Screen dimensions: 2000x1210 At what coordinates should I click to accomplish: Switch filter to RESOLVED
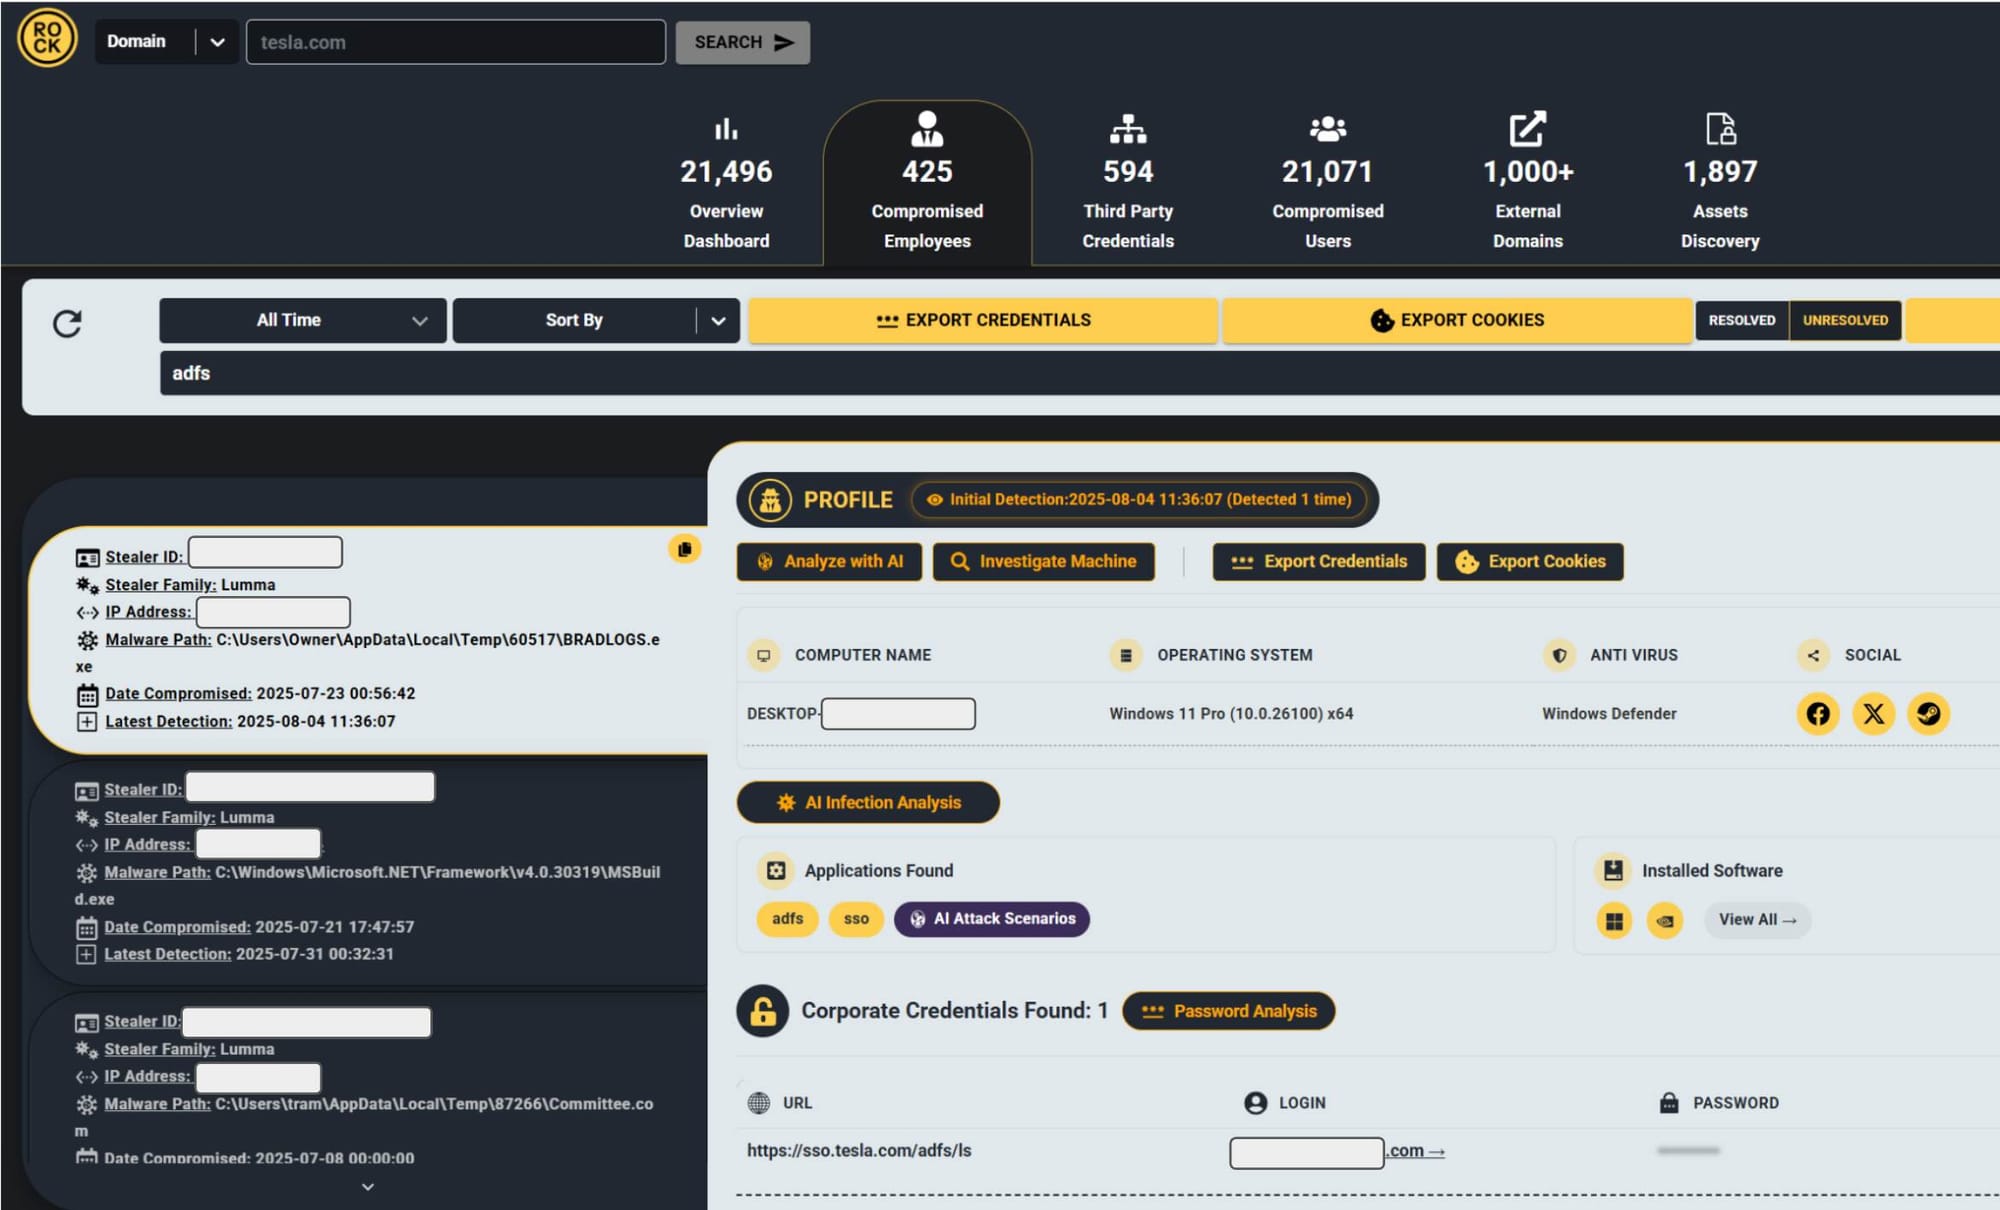(x=1741, y=321)
